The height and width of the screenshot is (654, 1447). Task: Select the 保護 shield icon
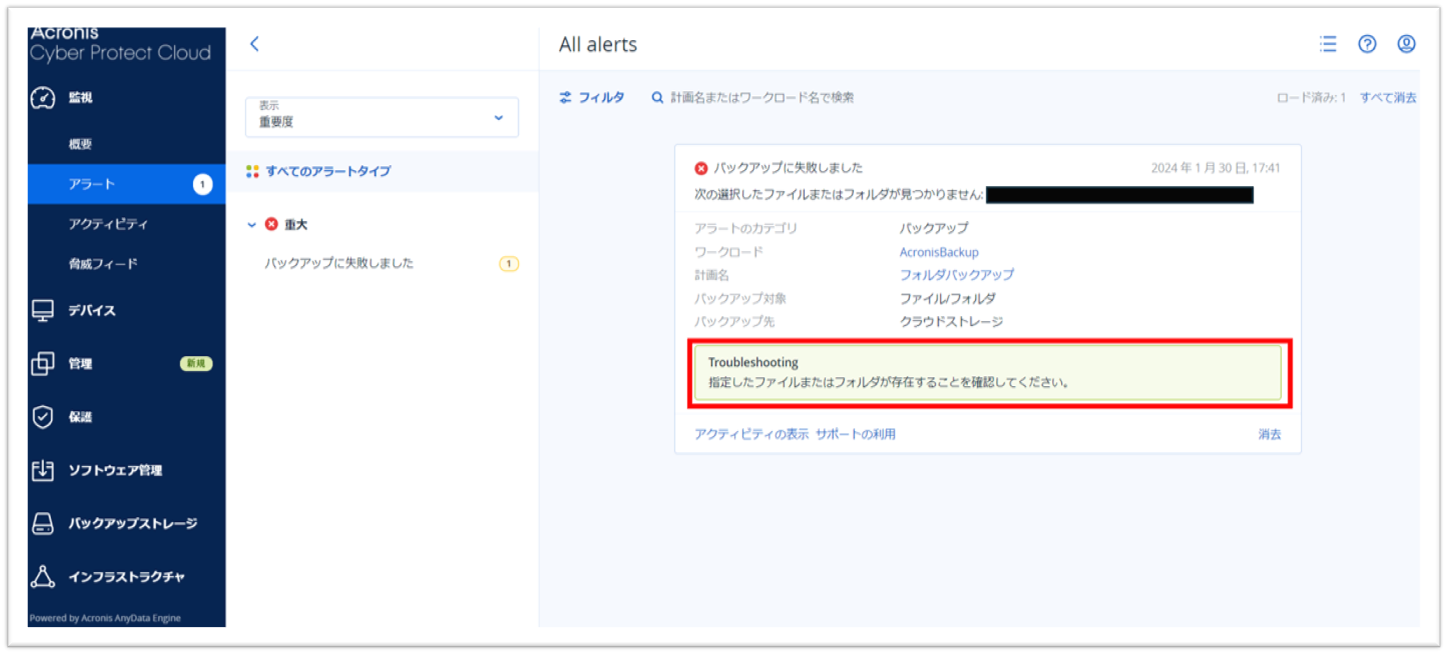[42, 417]
